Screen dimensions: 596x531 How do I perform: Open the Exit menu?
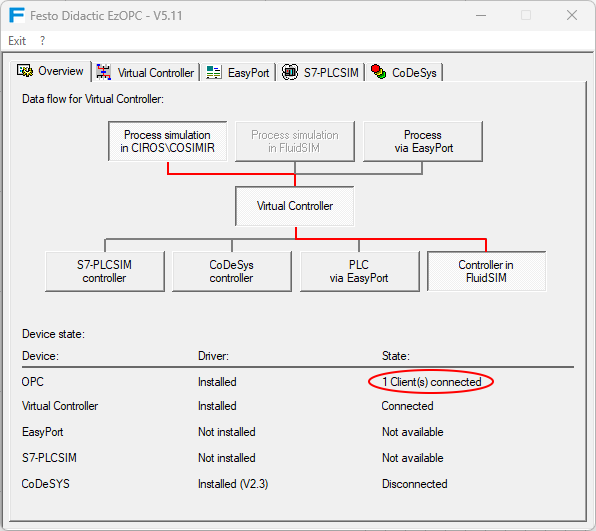(17, 41)
